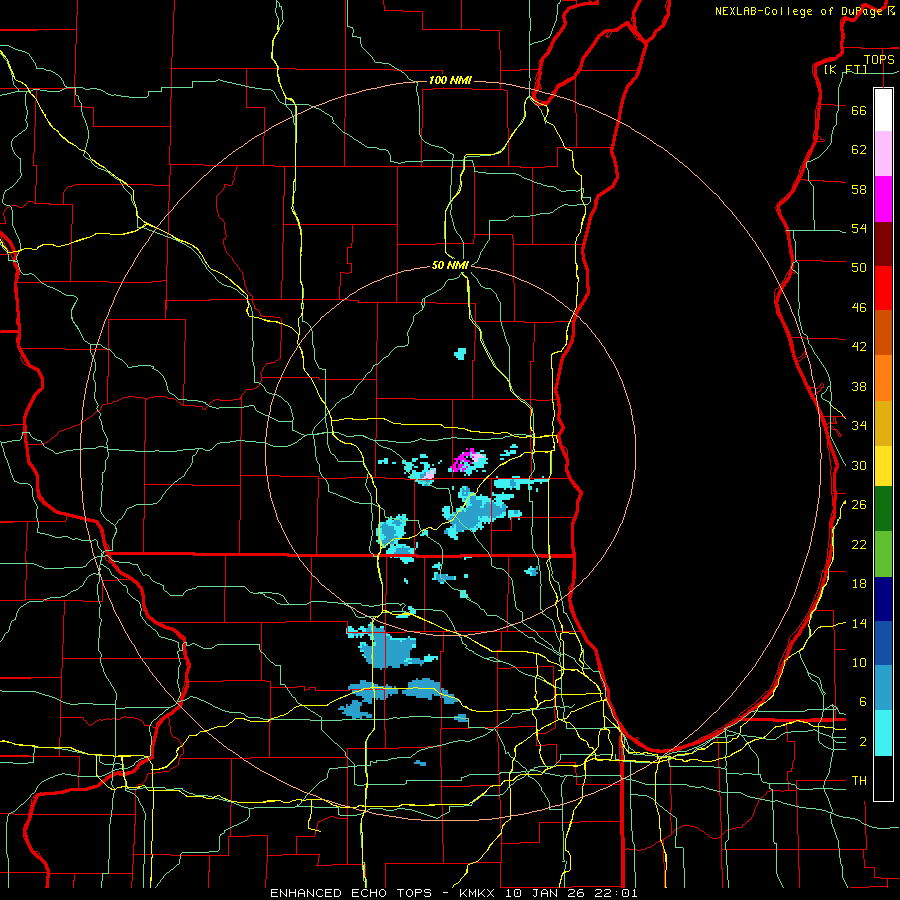Click the 2 legend label
Viewport: 900px width, 900px height.
point(863,741)
